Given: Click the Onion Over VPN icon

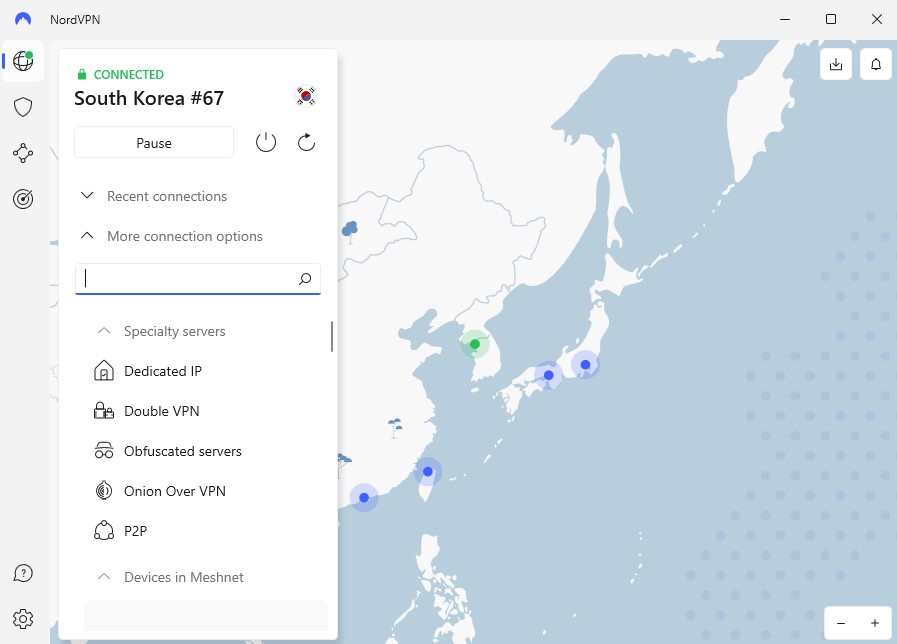Looking at the screenshot, I should click(104, 491).
